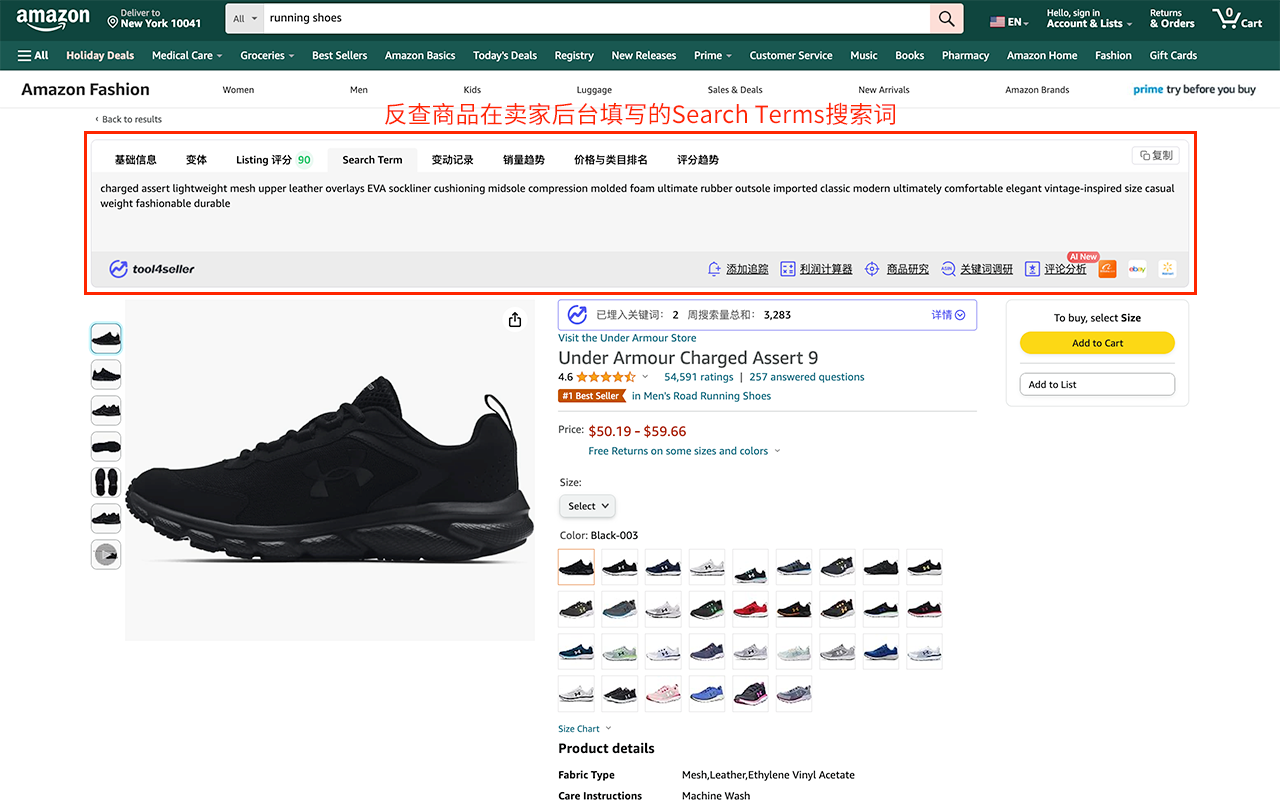Image resolution: width=1280 pixels, height=800 pixels.
Task: Switch to the 销量趋势 tab
Action: (x=524, y=160)
